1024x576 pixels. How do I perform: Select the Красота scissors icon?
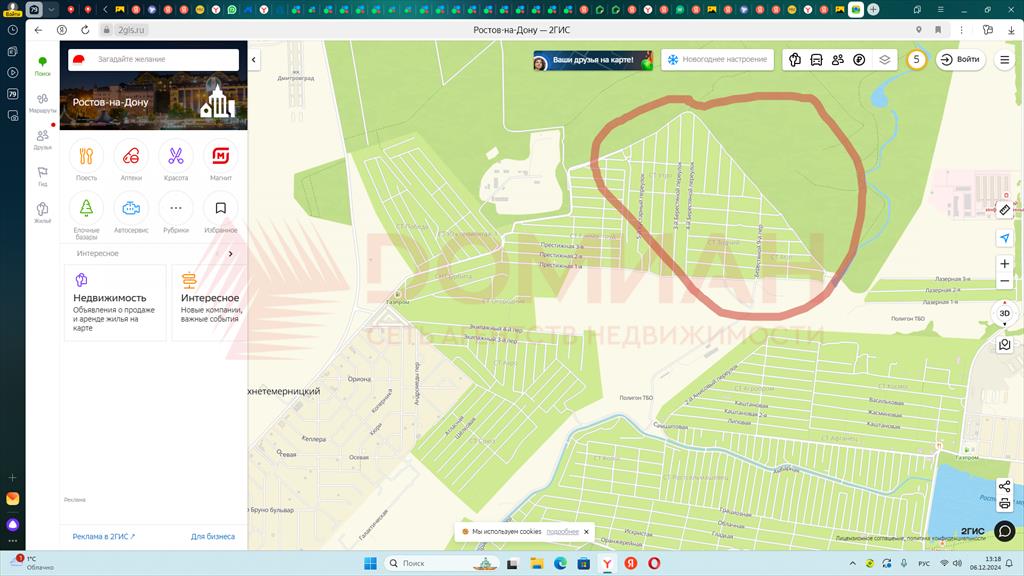(176, 156)
